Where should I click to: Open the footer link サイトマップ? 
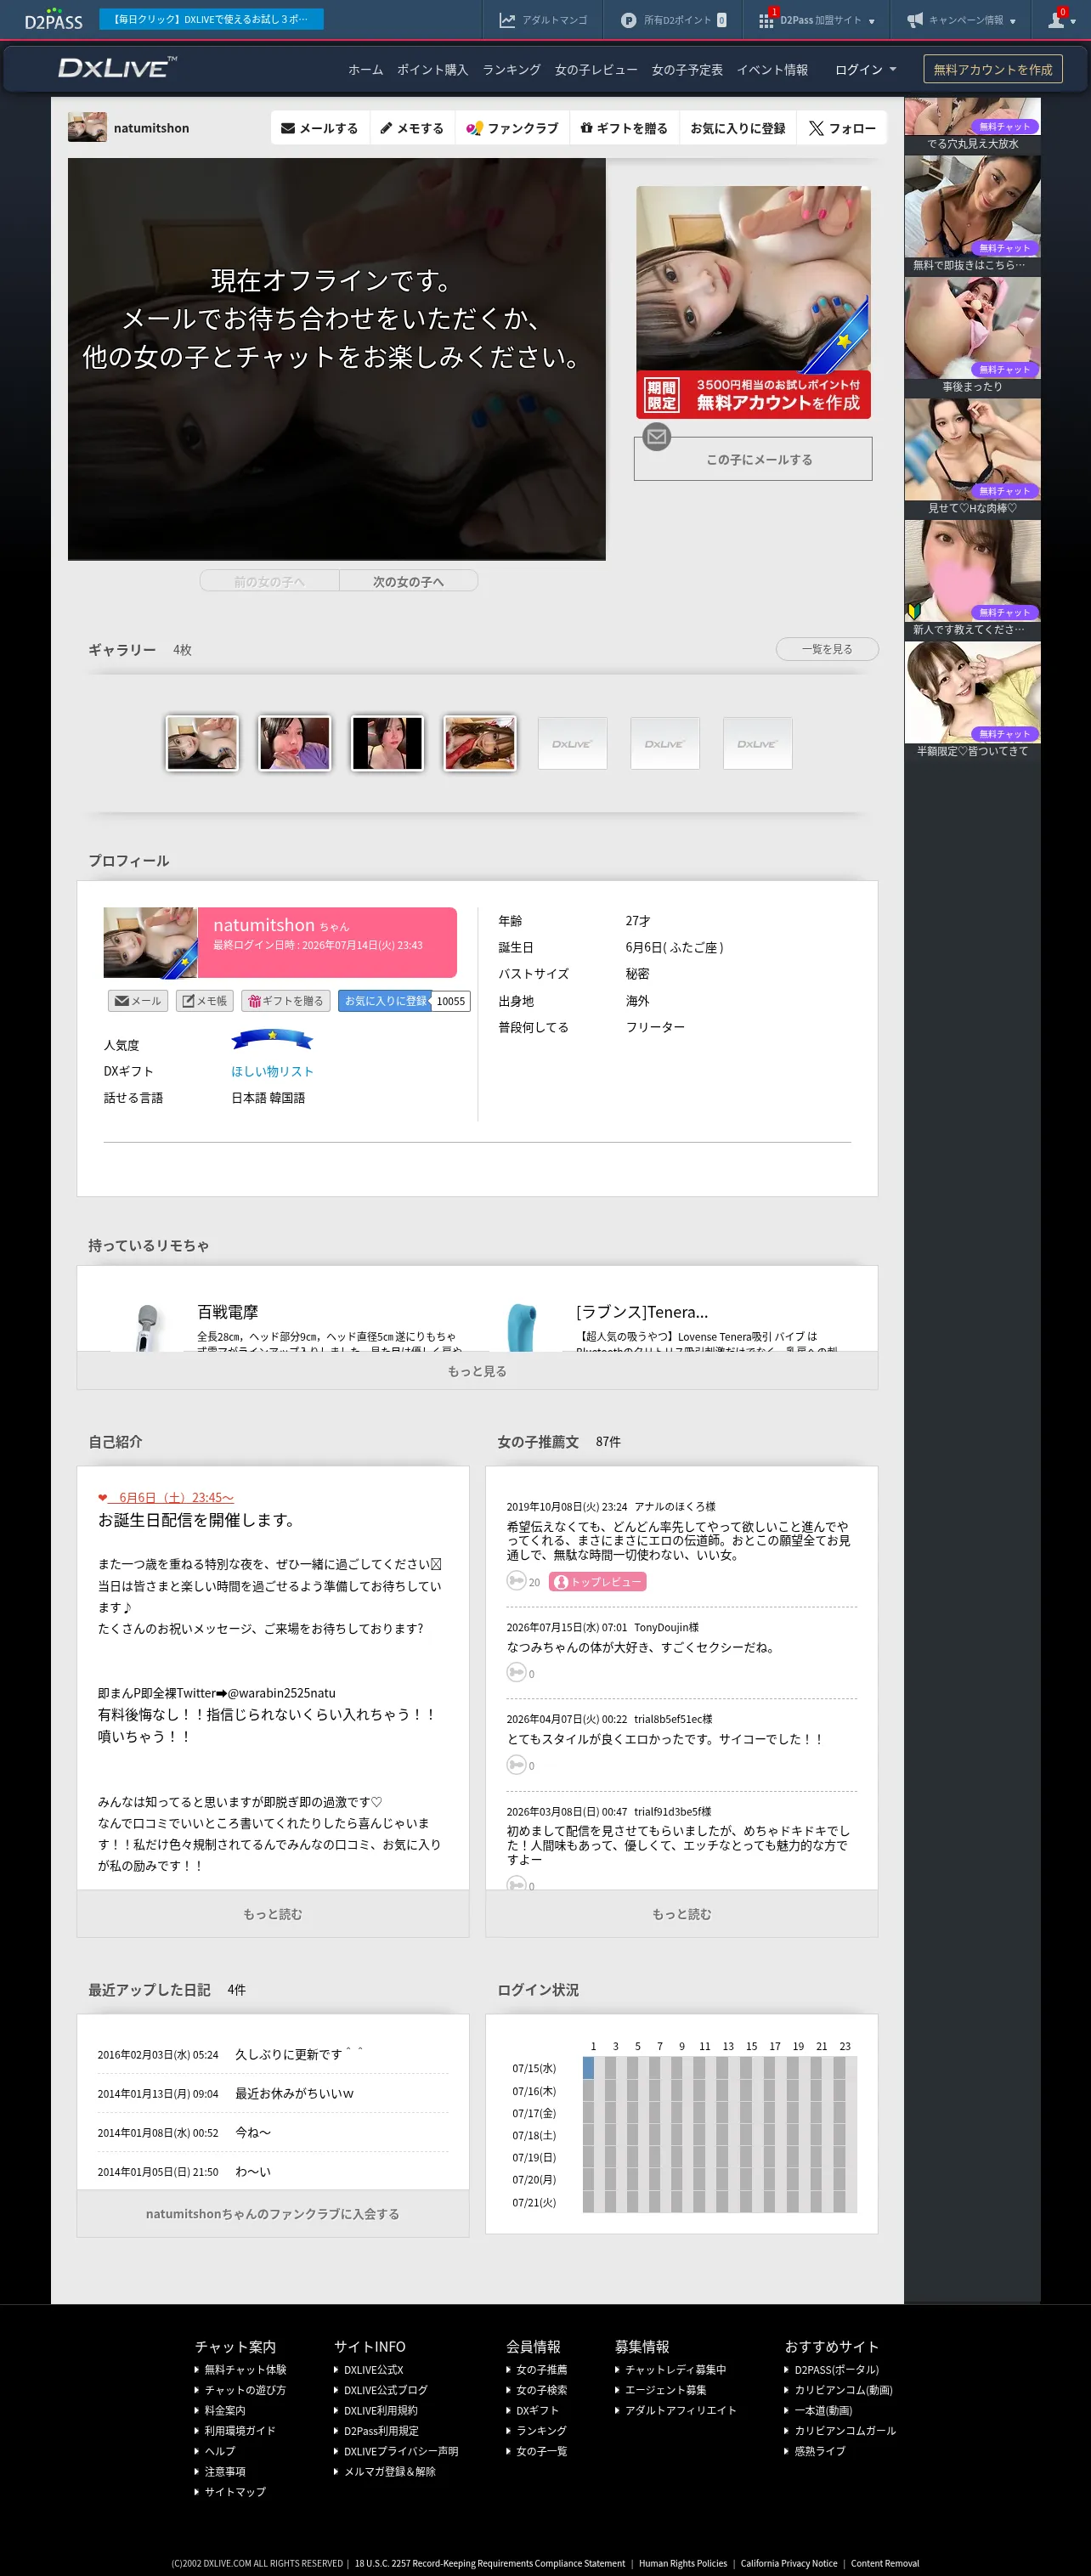pyautogui.click(x=235, y=2491)
